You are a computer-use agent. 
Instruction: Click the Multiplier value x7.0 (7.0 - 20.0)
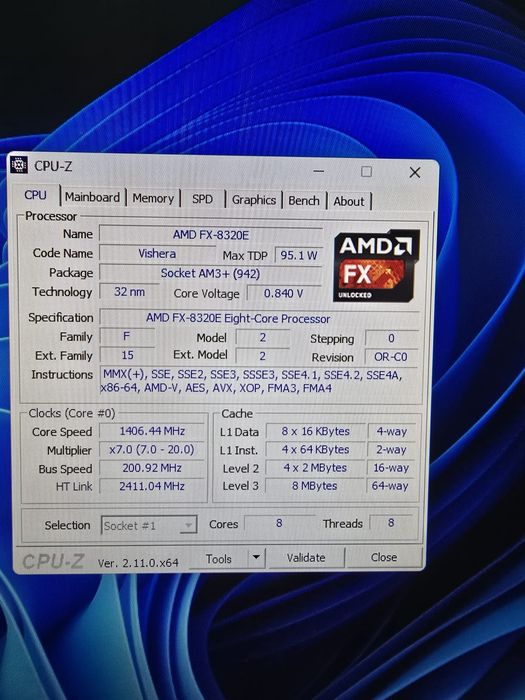click(152, 450)
